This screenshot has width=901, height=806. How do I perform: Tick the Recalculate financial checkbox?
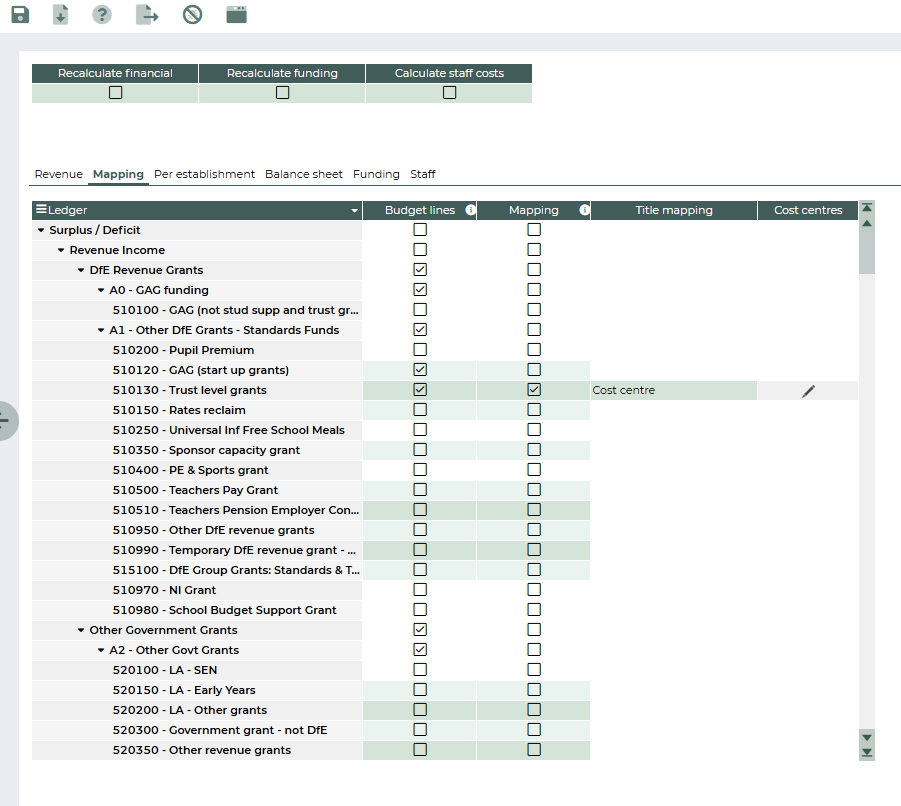point(115,93)
